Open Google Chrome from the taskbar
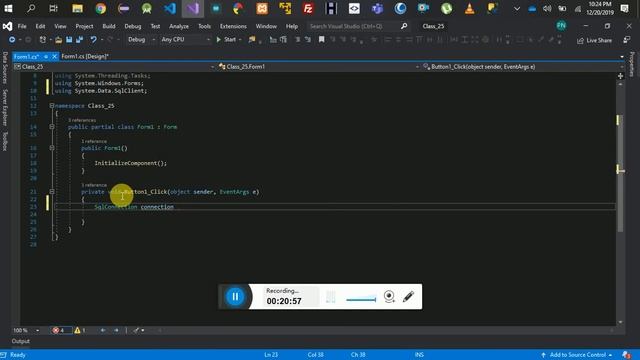The height and width of the screenshot is (360, 640). pos(100,8)
